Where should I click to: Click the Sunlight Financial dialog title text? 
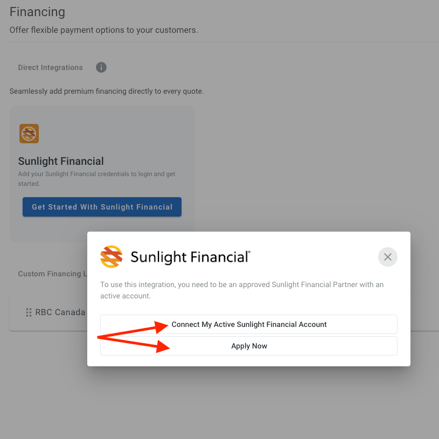coord(190,257)
